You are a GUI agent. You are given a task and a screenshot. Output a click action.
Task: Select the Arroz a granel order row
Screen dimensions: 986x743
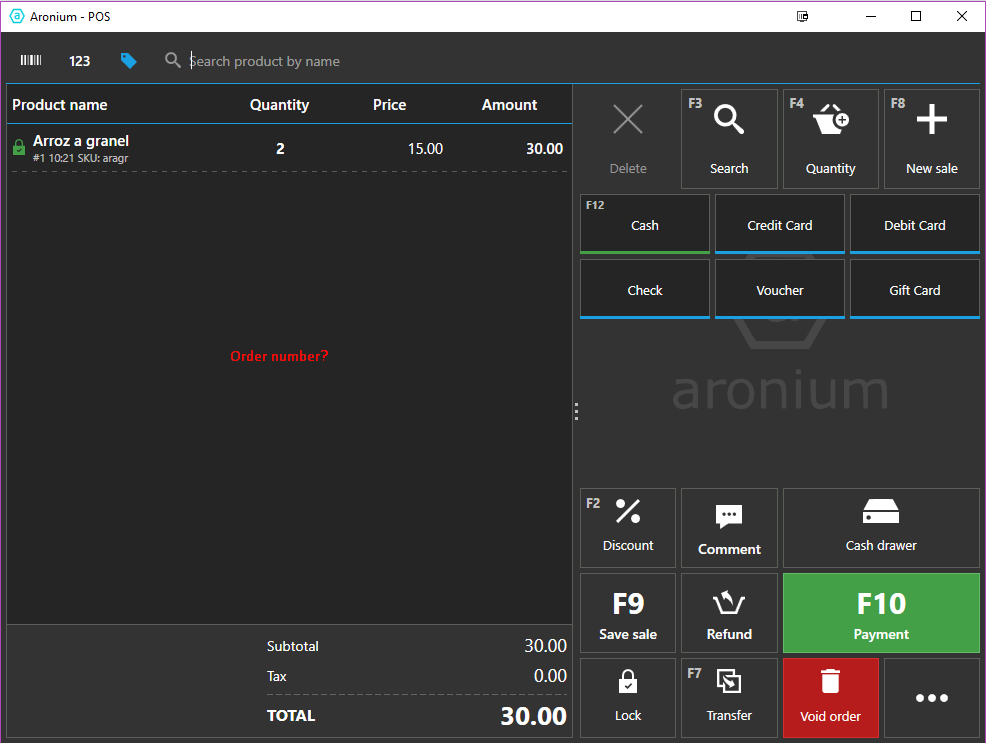pyautogui.click(x=288, y=148)
